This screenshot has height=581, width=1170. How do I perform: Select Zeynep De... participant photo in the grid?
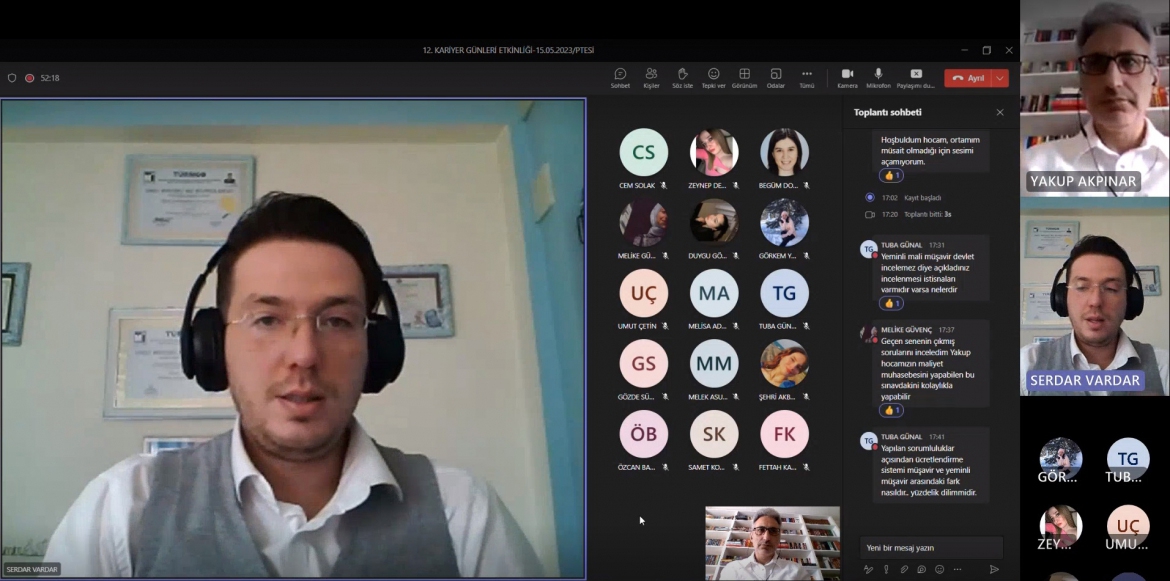click(x=713, y=152)
